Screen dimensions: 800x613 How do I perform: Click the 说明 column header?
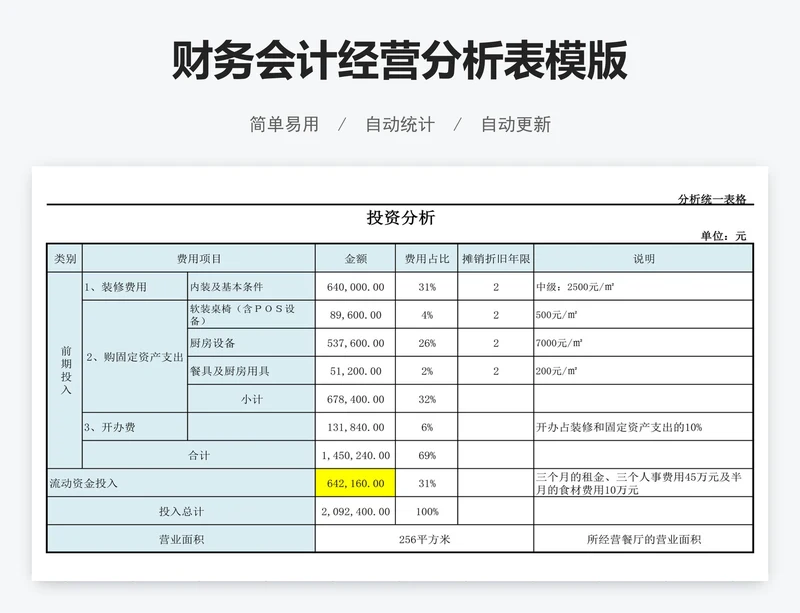pos(643,258)
